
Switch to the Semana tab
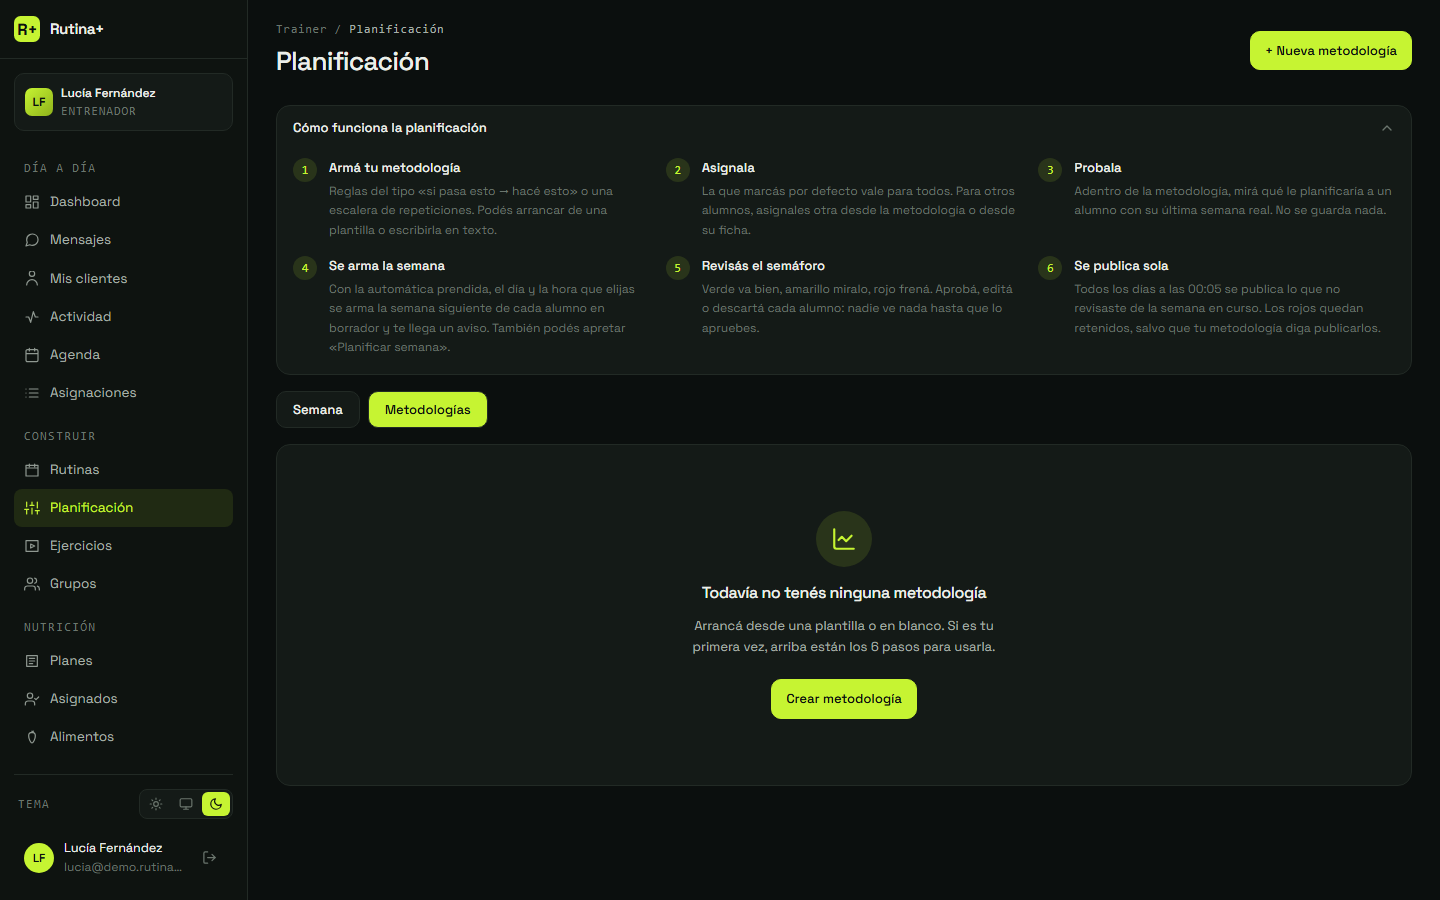coord(318,410)
